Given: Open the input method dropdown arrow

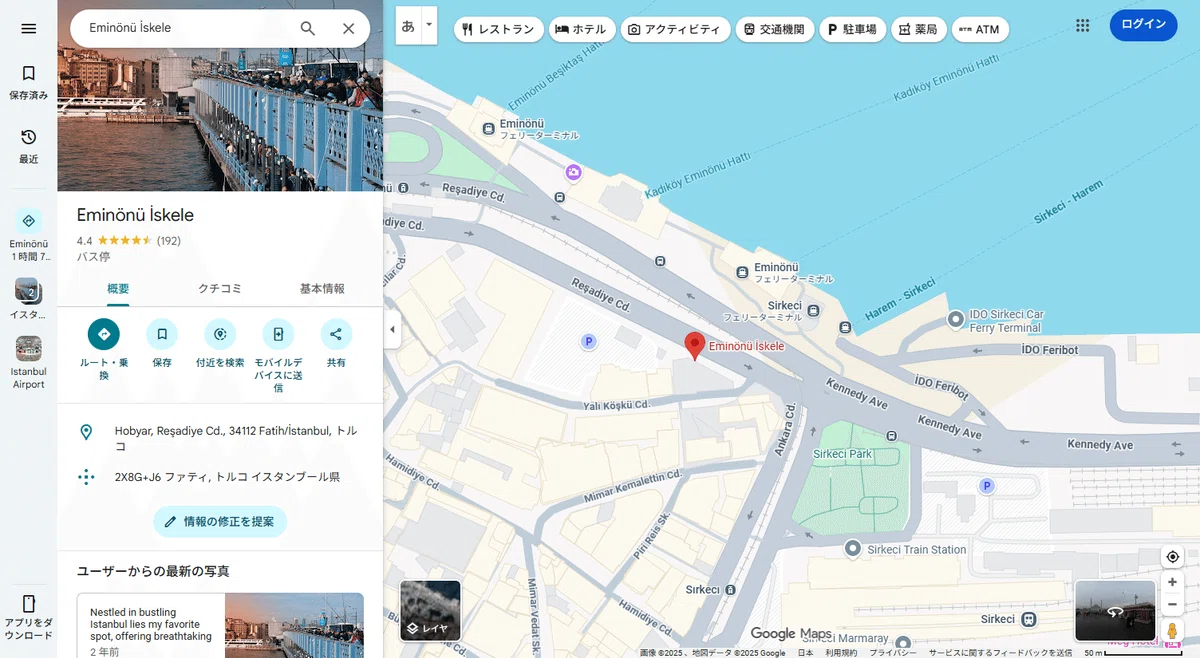Looking at the screenshot, I should [429, 25].
